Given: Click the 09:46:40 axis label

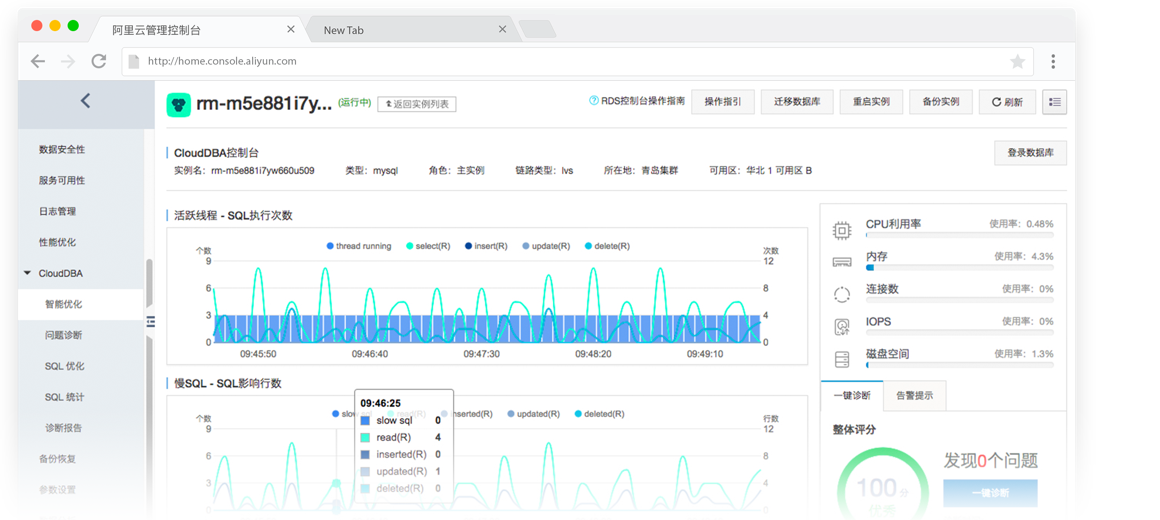Looking at the screenshot, I should (x=371, y=354).
